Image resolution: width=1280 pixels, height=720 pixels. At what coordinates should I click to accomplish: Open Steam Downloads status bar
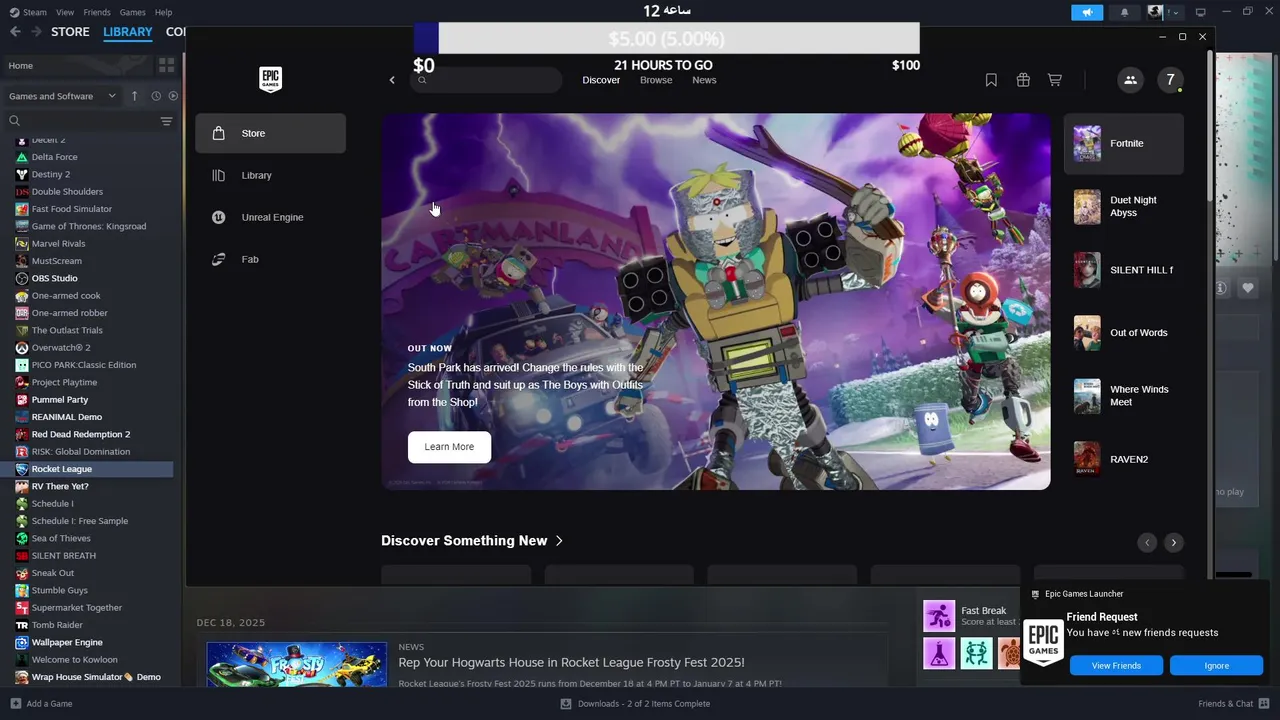636,704
